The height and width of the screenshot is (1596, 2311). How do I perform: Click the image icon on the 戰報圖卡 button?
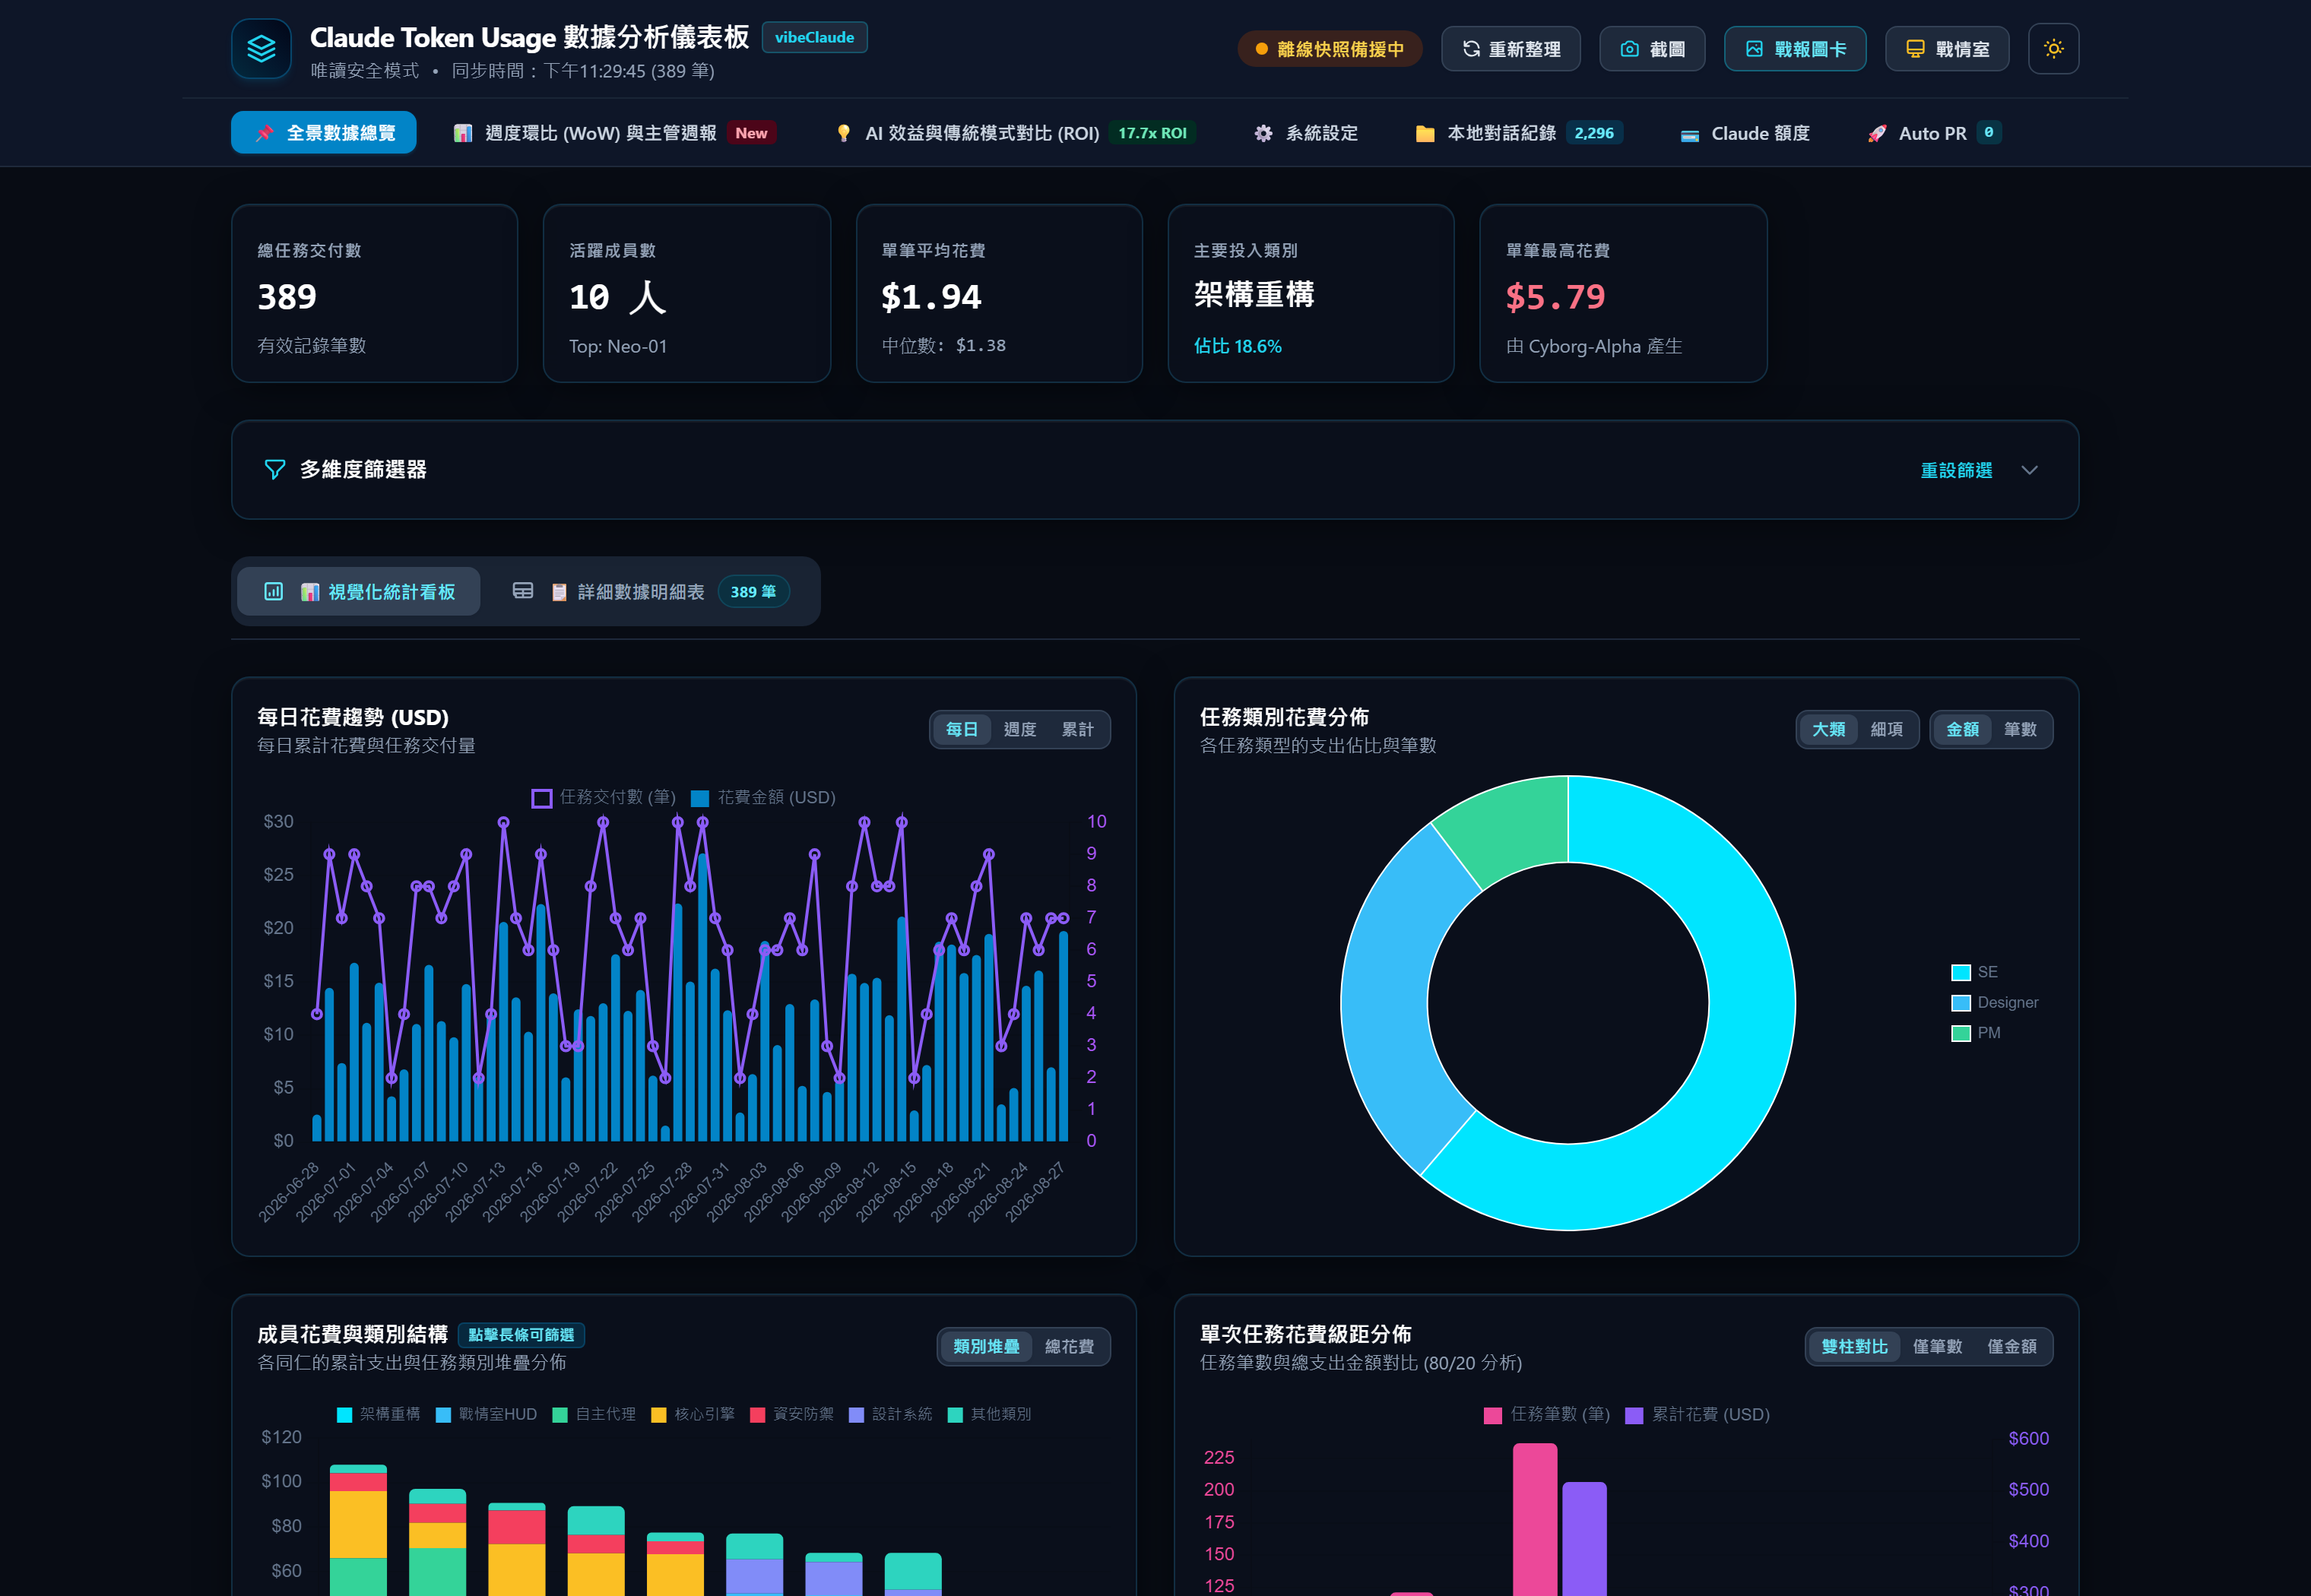click(x=1754, y=49)
